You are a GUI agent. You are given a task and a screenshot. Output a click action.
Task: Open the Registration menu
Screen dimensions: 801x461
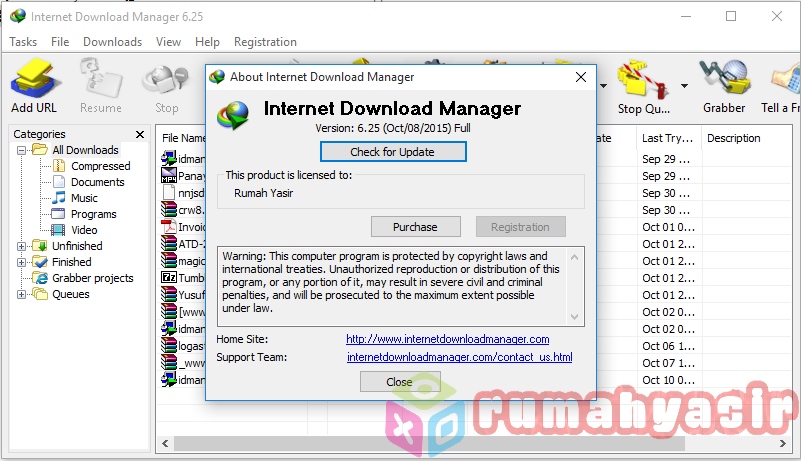click(x=265, y=42)
